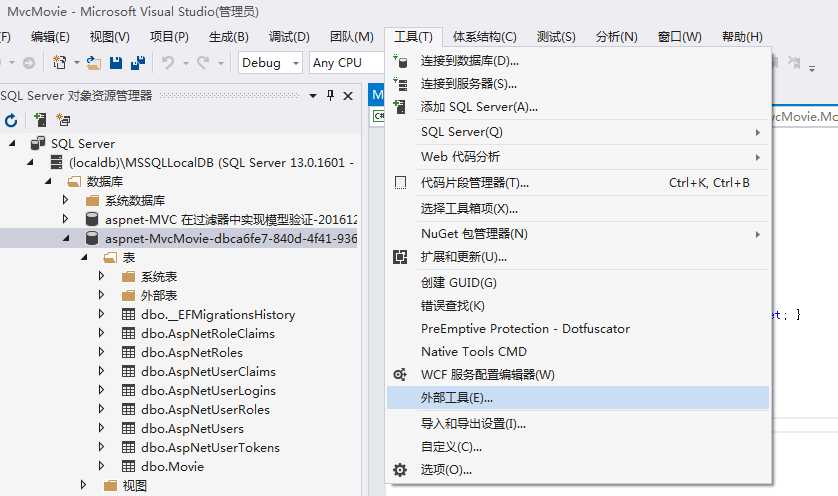This screenshot has height=496, width=838.
Task: Click the aspnet-MvcMovie database cylinder icon
Action: (92, 238)
